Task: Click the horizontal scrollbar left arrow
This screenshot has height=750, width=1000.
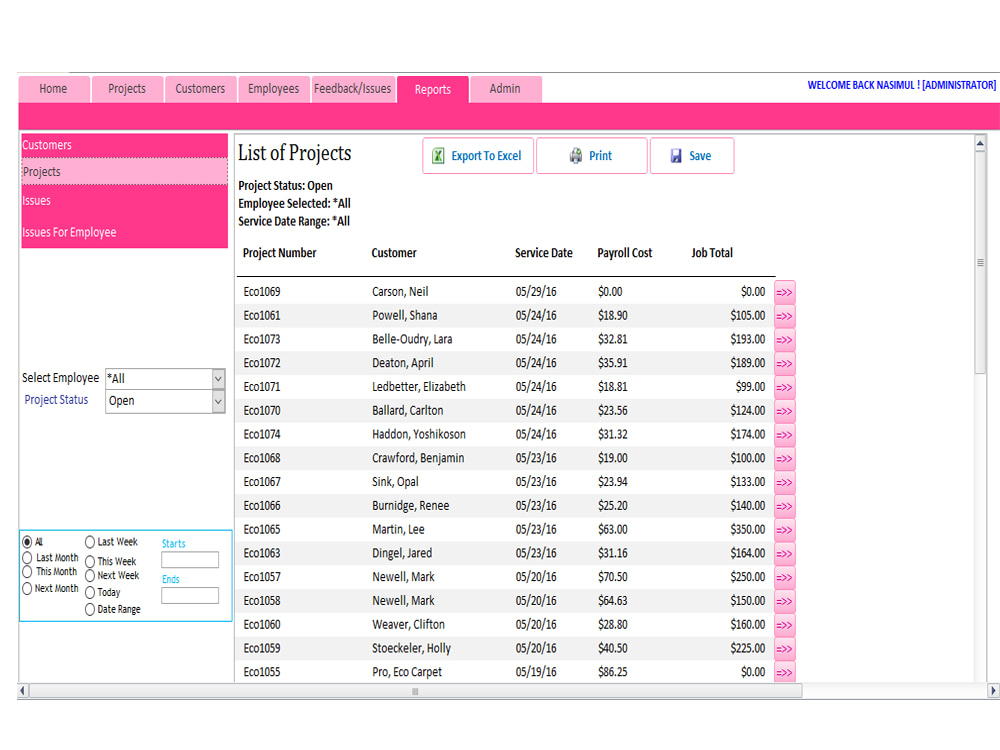Action: [23, 691]
